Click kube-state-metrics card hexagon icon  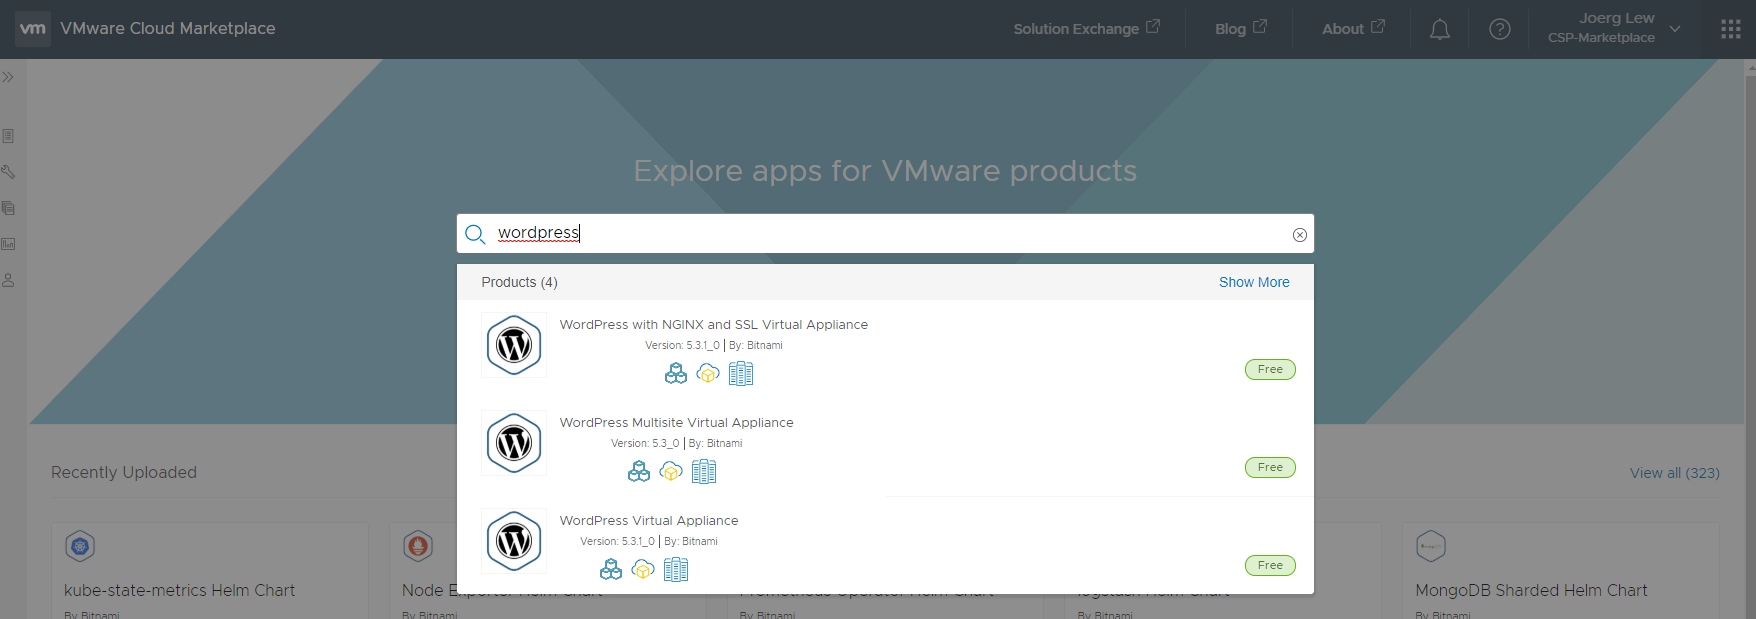tap(80, 546)
